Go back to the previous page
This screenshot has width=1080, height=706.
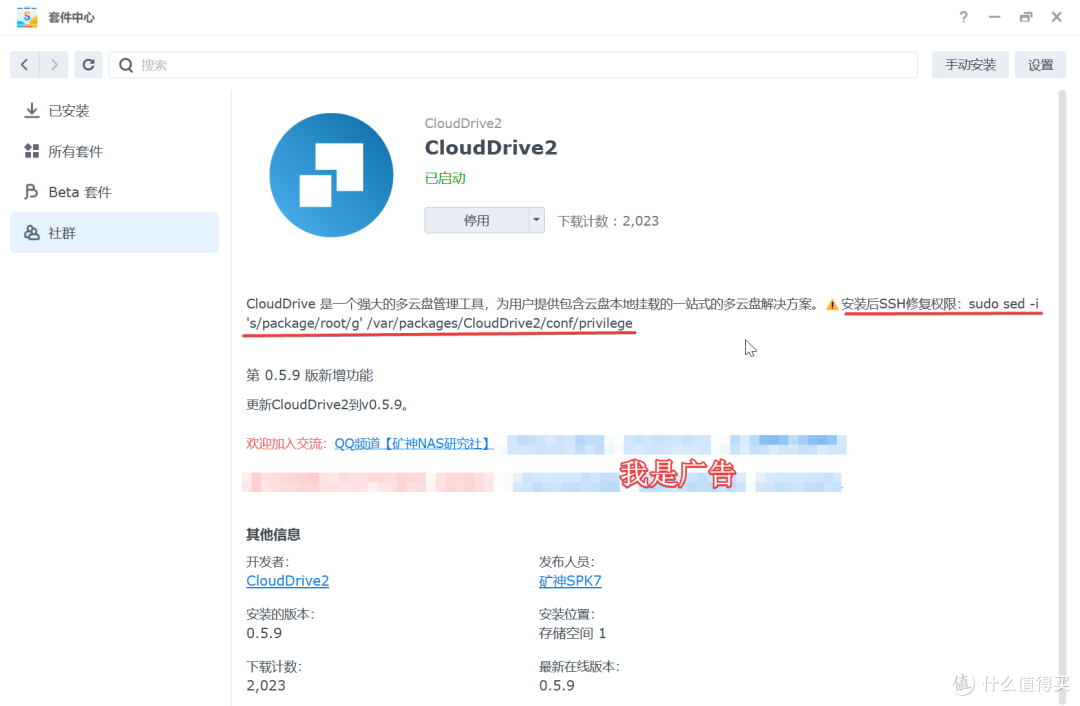[x=25, y=65]
